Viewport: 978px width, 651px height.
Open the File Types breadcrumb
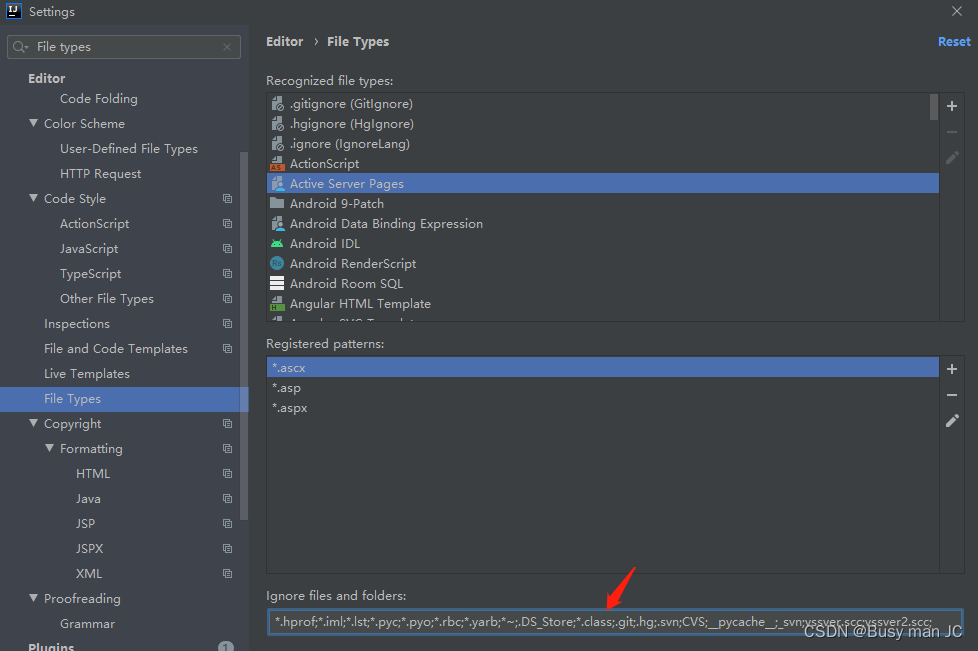click(358, 41)
